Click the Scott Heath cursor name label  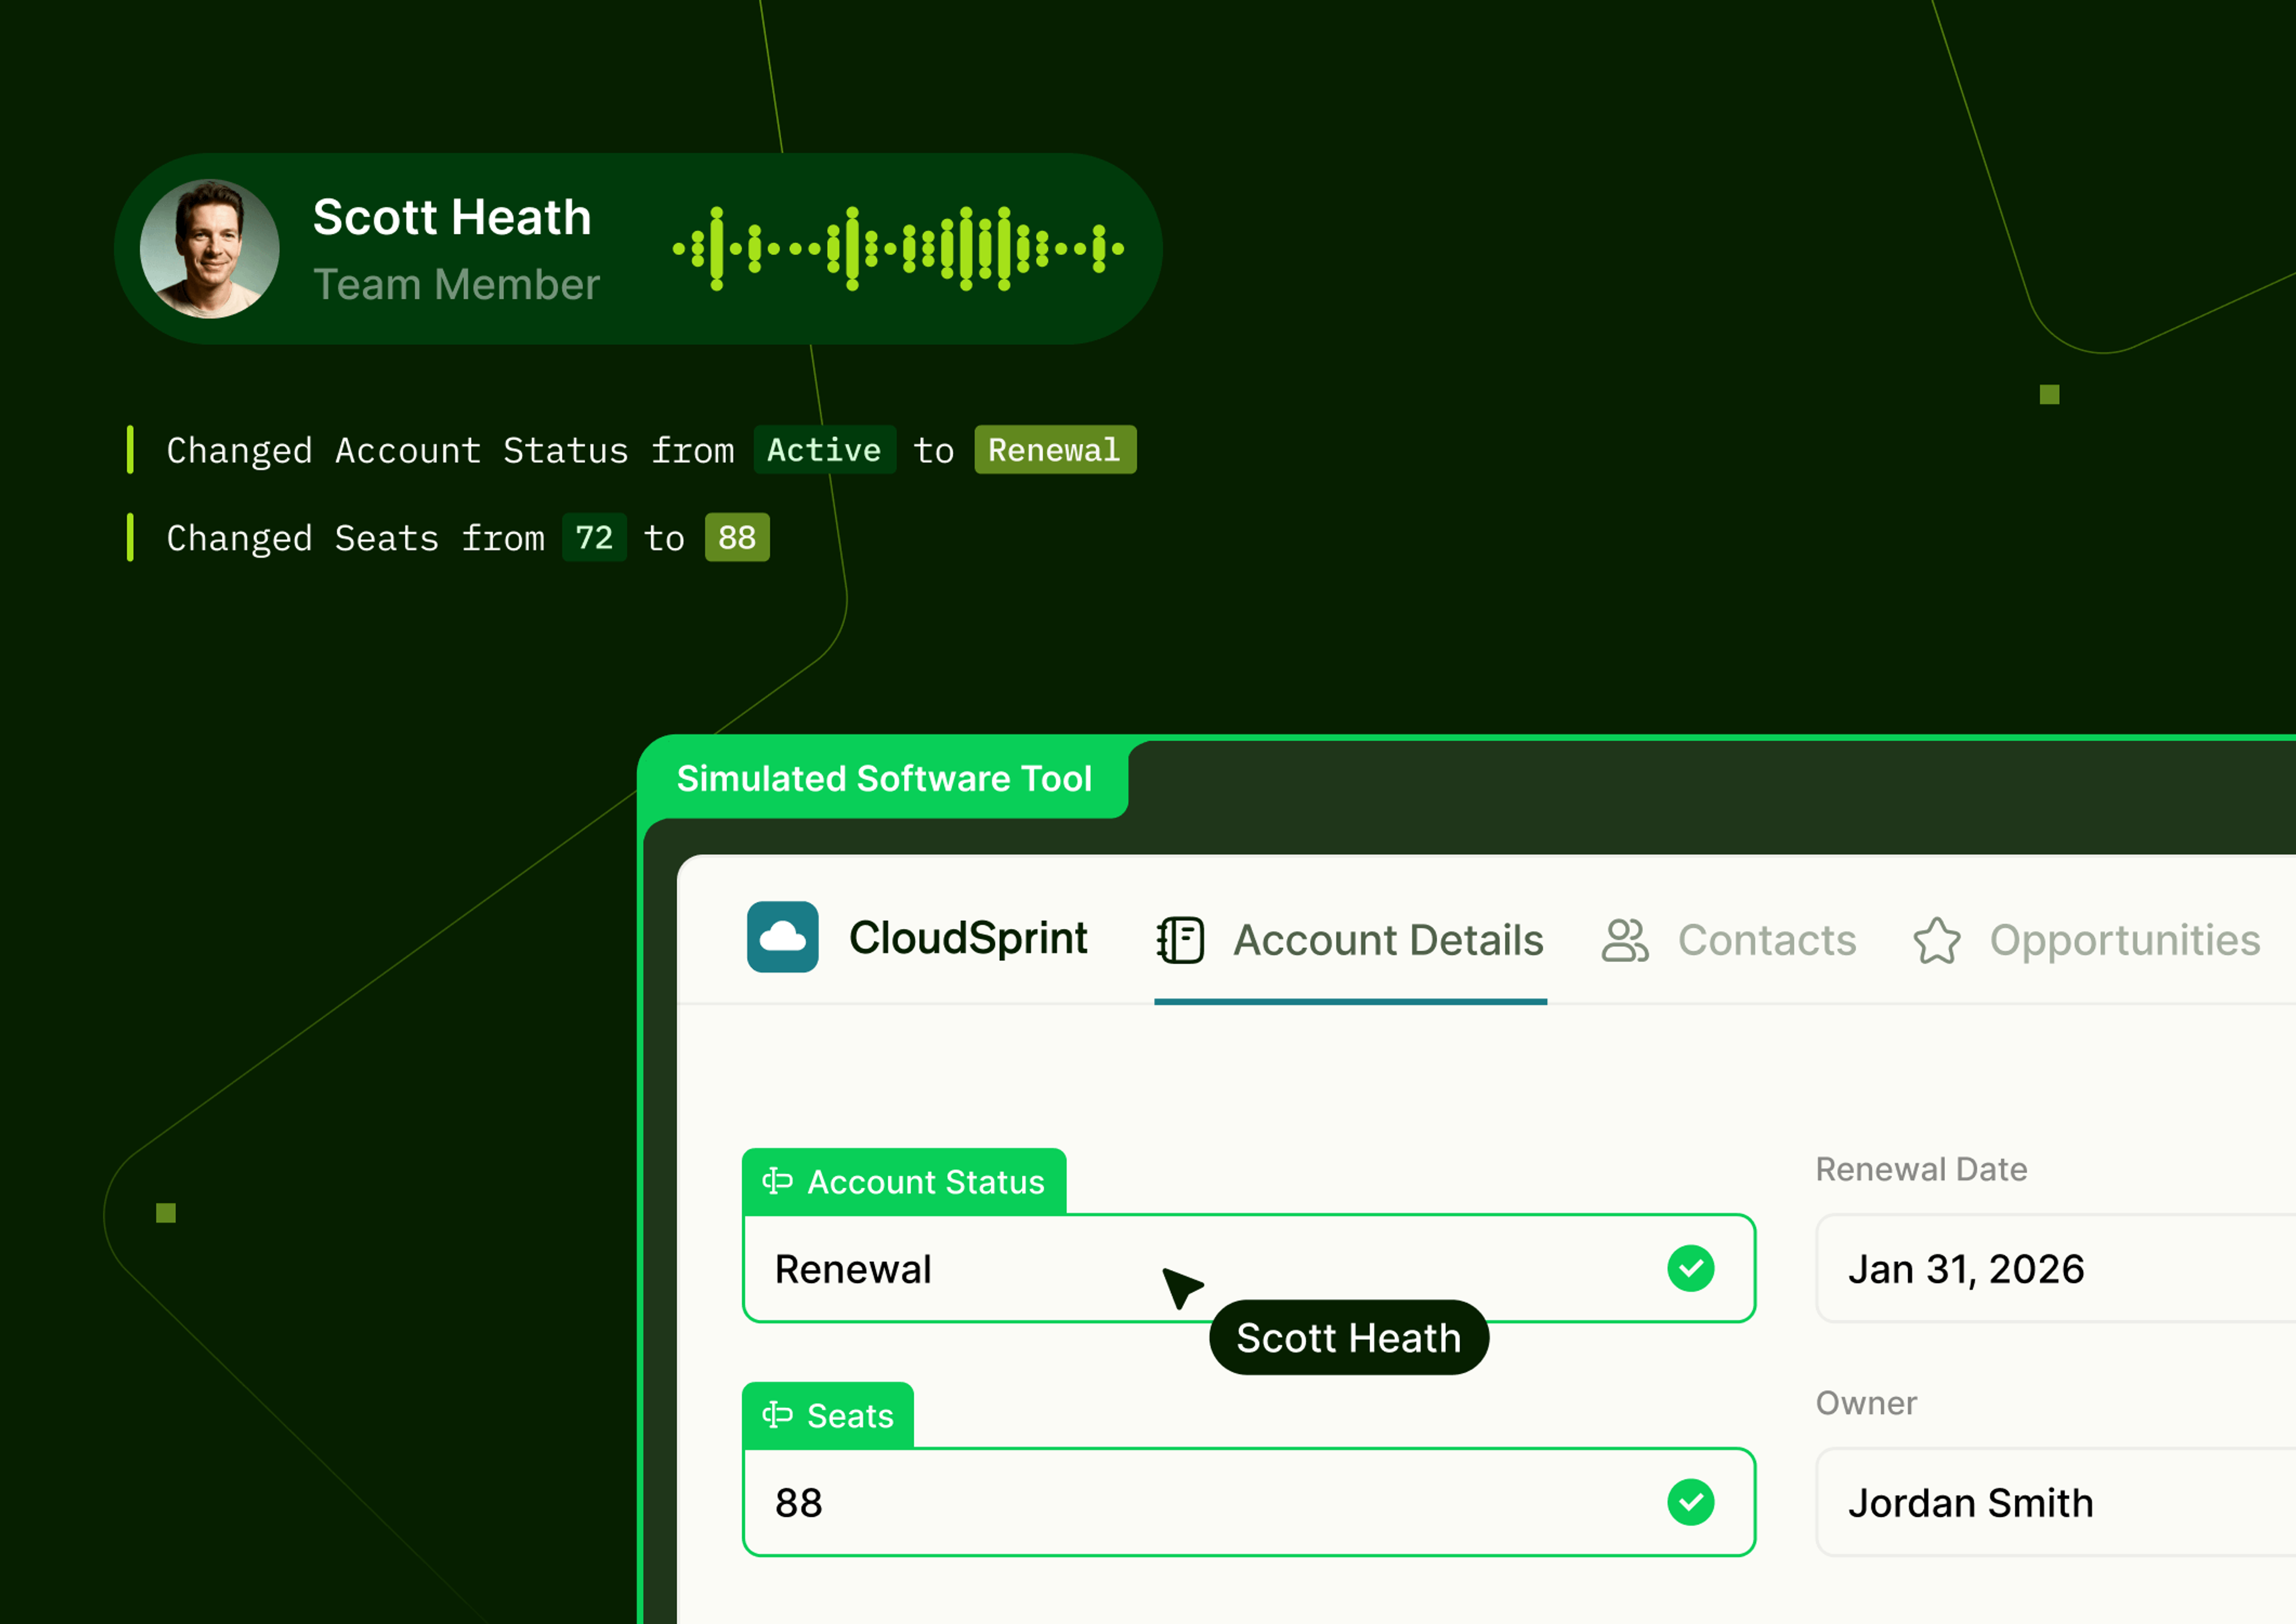click(1348, 1338)
